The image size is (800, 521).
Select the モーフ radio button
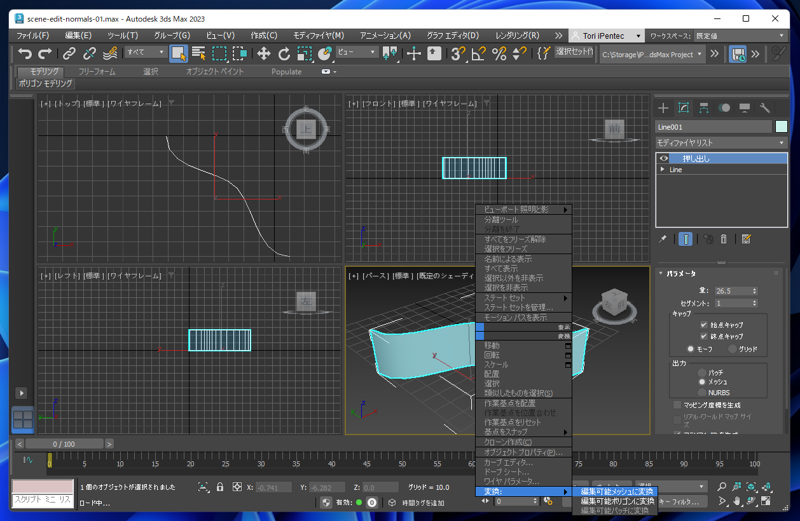point(690,349)
